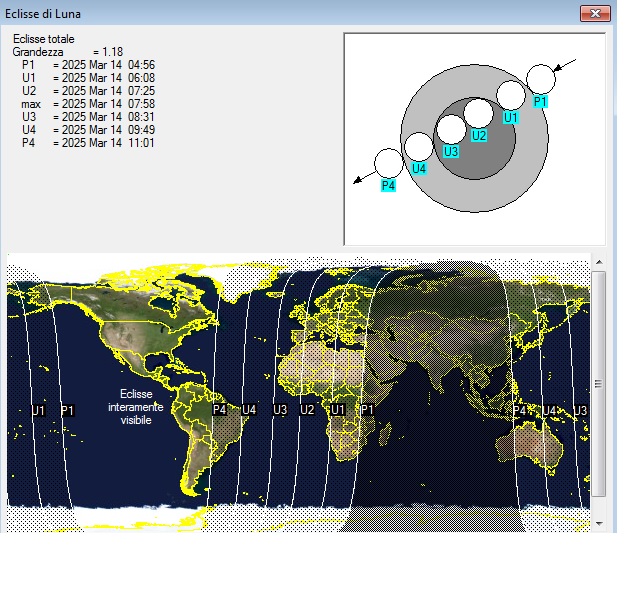Select the cyan U4 label in the diagram

click(419, 168)
